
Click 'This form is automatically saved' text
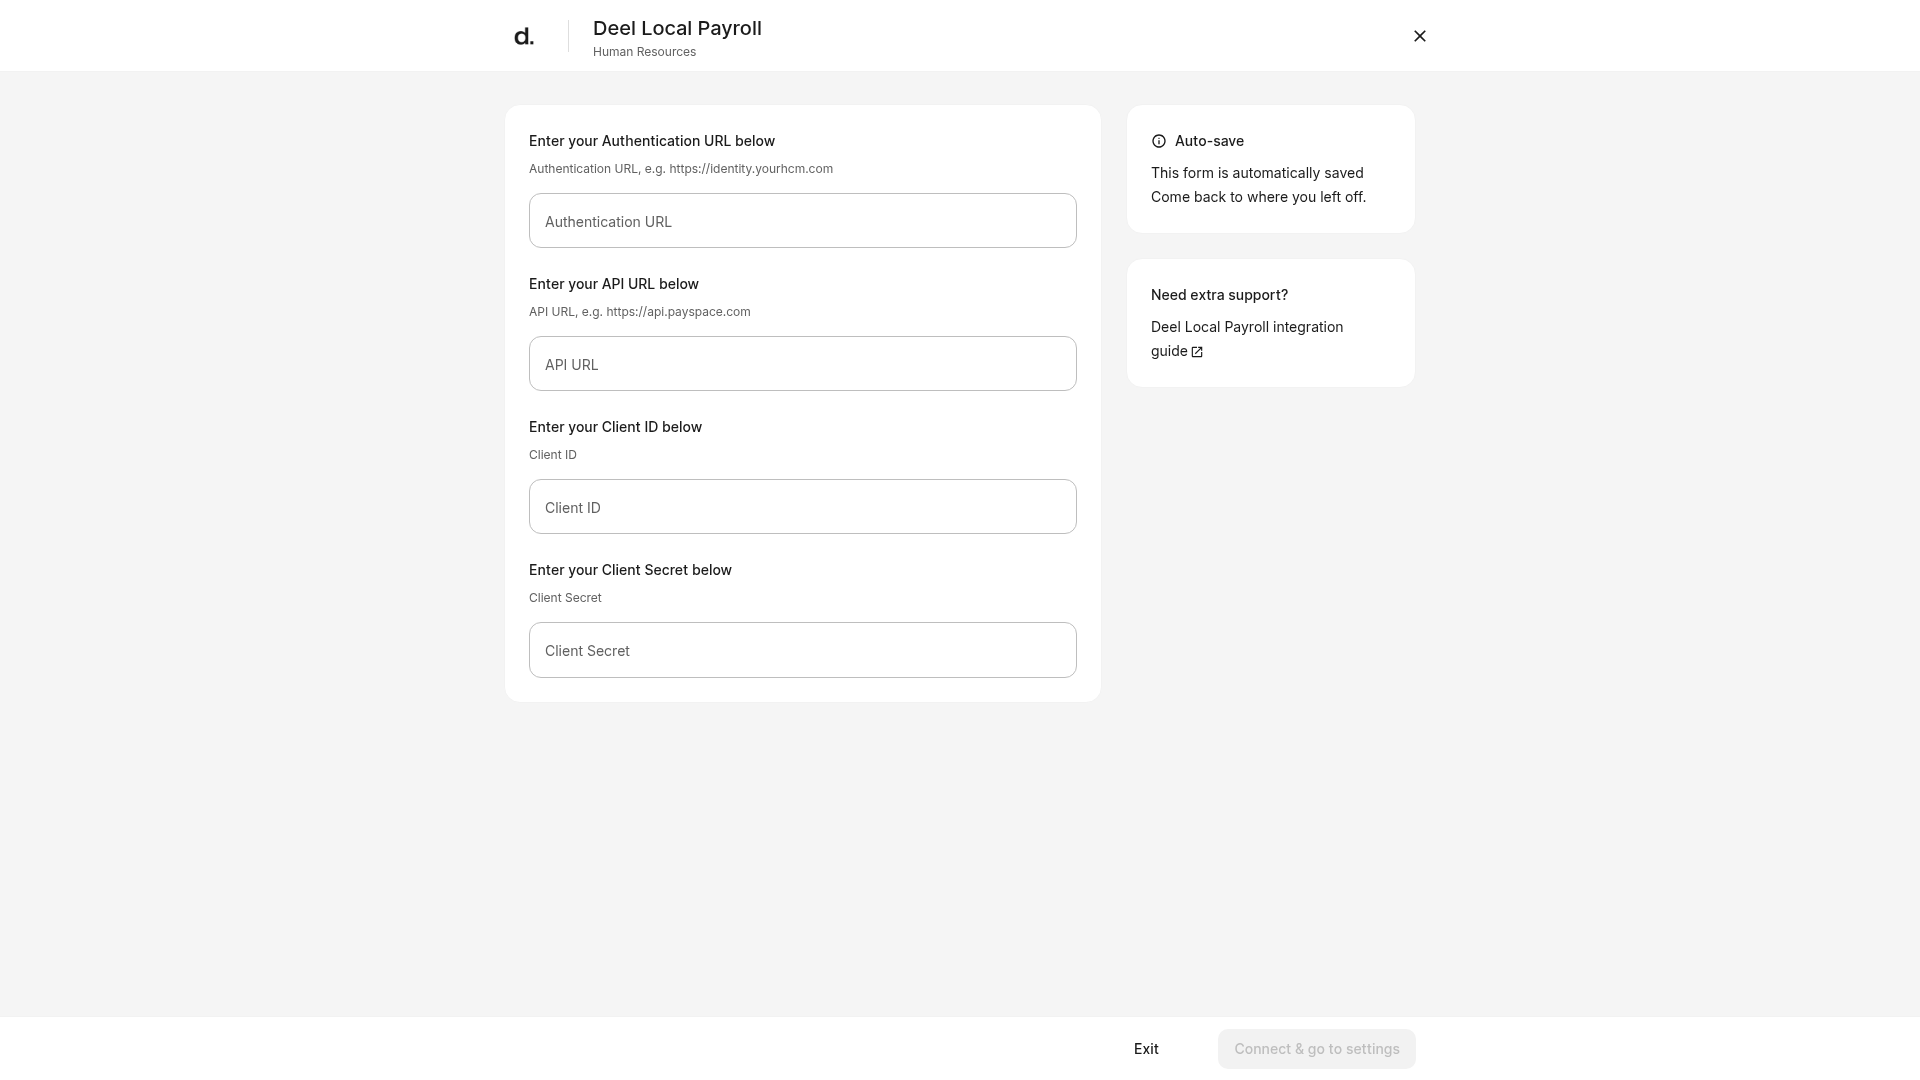pyautogui.click(x=1257, y=173)
